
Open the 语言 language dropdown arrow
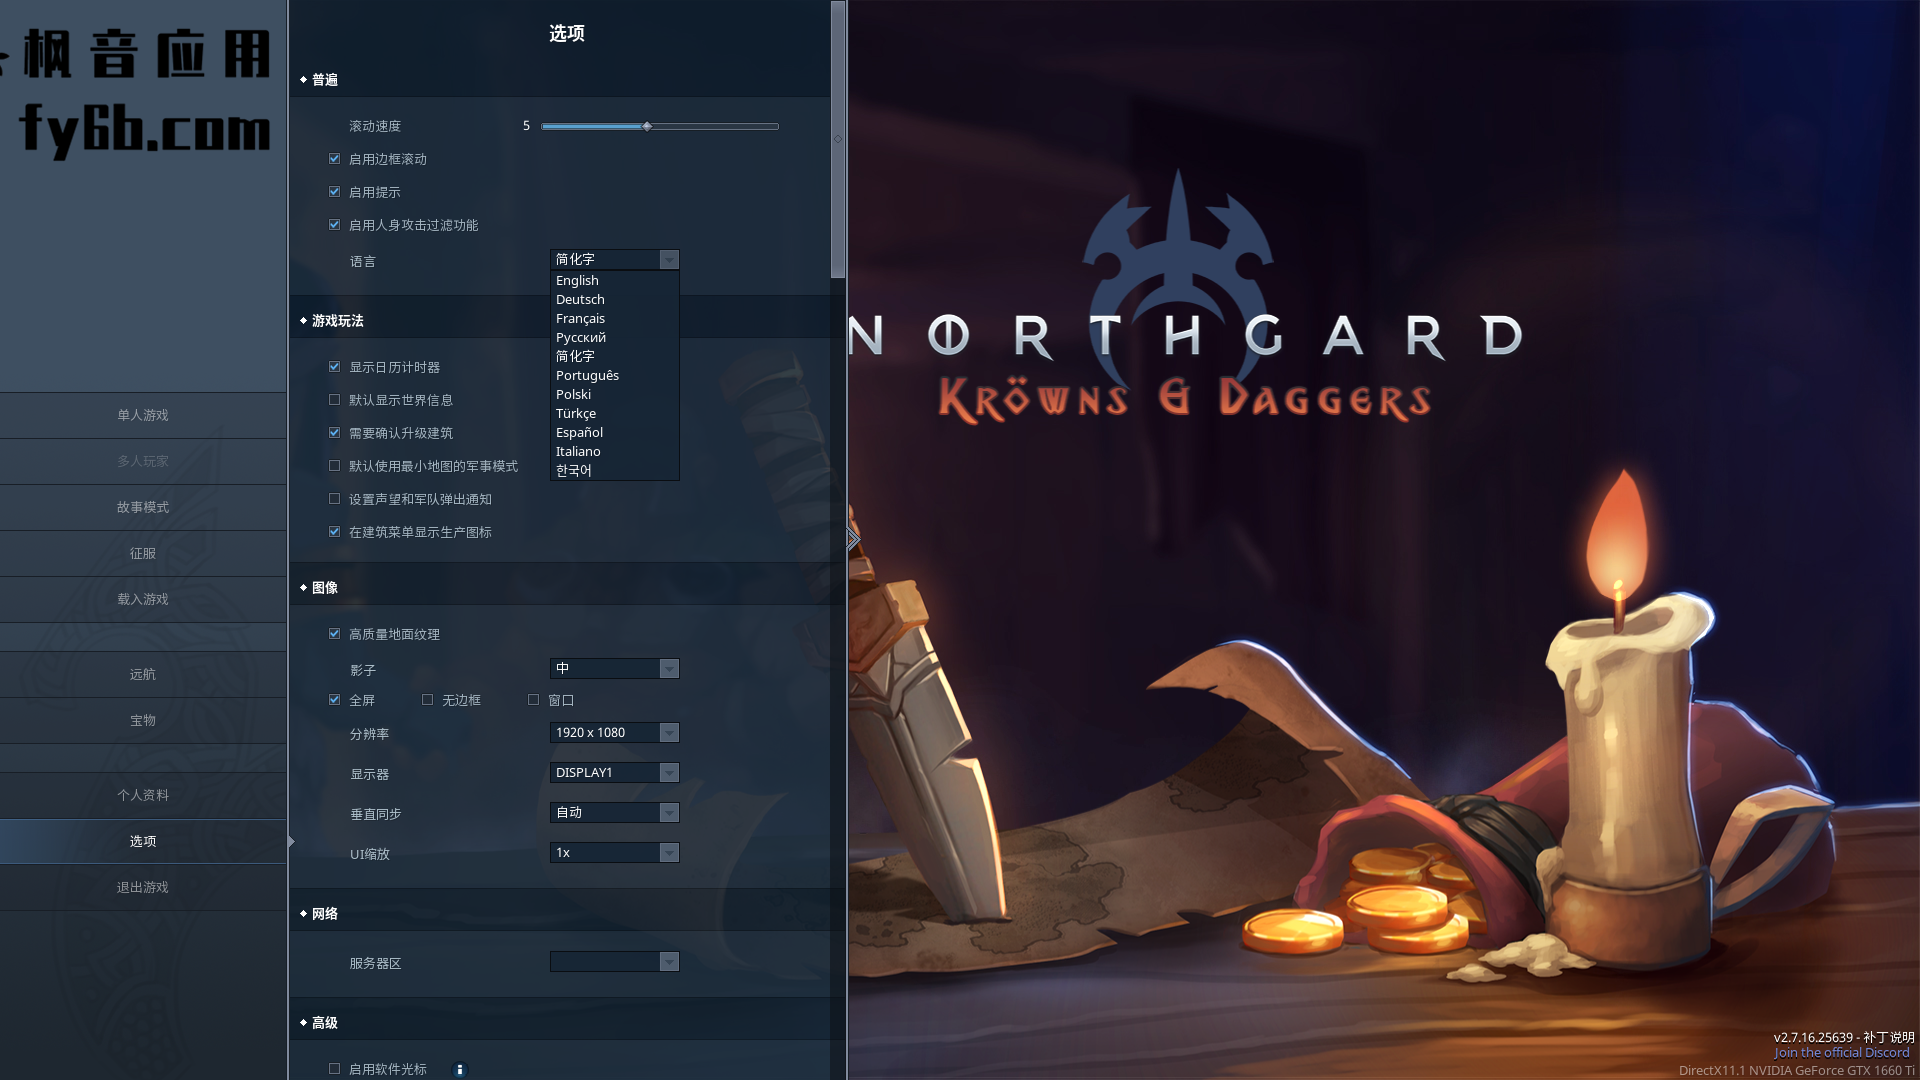(x=669, y=260)
